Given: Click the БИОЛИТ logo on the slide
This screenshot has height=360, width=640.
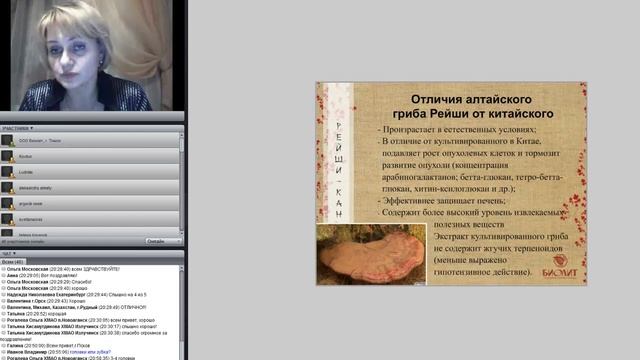Looking at the screenshot, I should click(x=560, y=267).
